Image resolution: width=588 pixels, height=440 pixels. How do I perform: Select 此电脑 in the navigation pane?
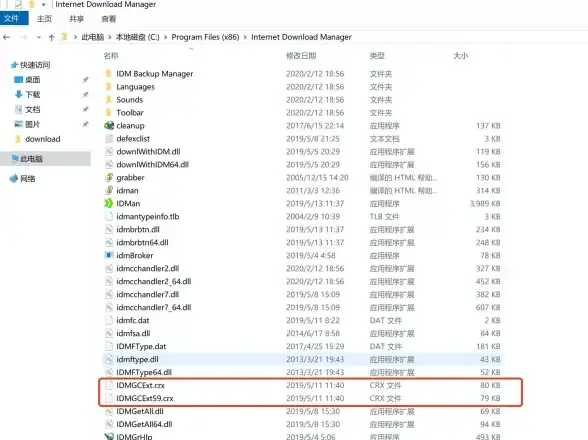31,159
